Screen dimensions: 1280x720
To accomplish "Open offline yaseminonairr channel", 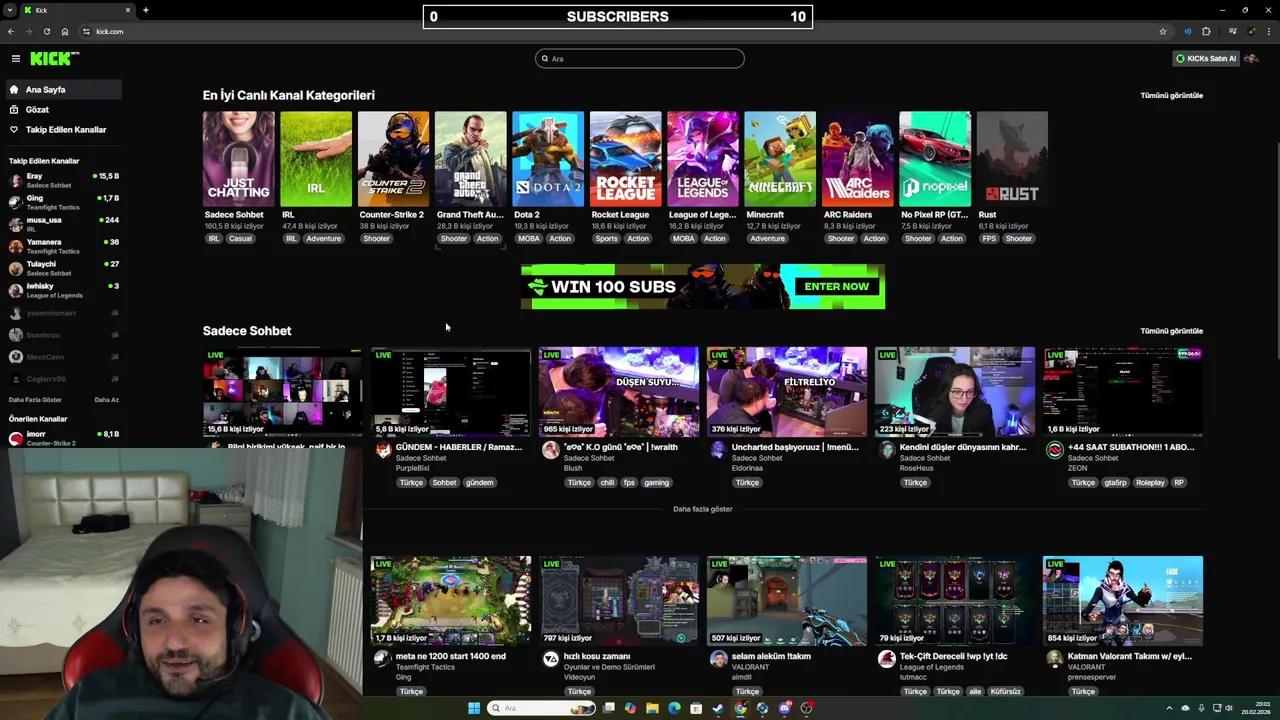I will 62,313.
